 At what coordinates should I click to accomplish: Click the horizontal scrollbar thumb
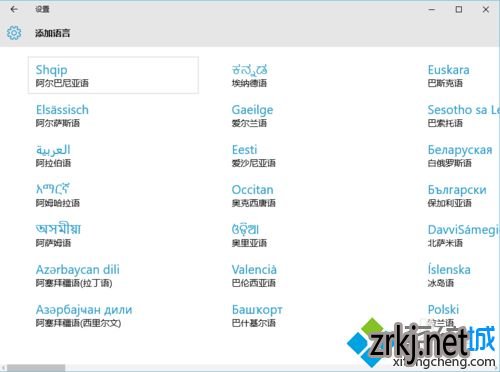(36, 368)
